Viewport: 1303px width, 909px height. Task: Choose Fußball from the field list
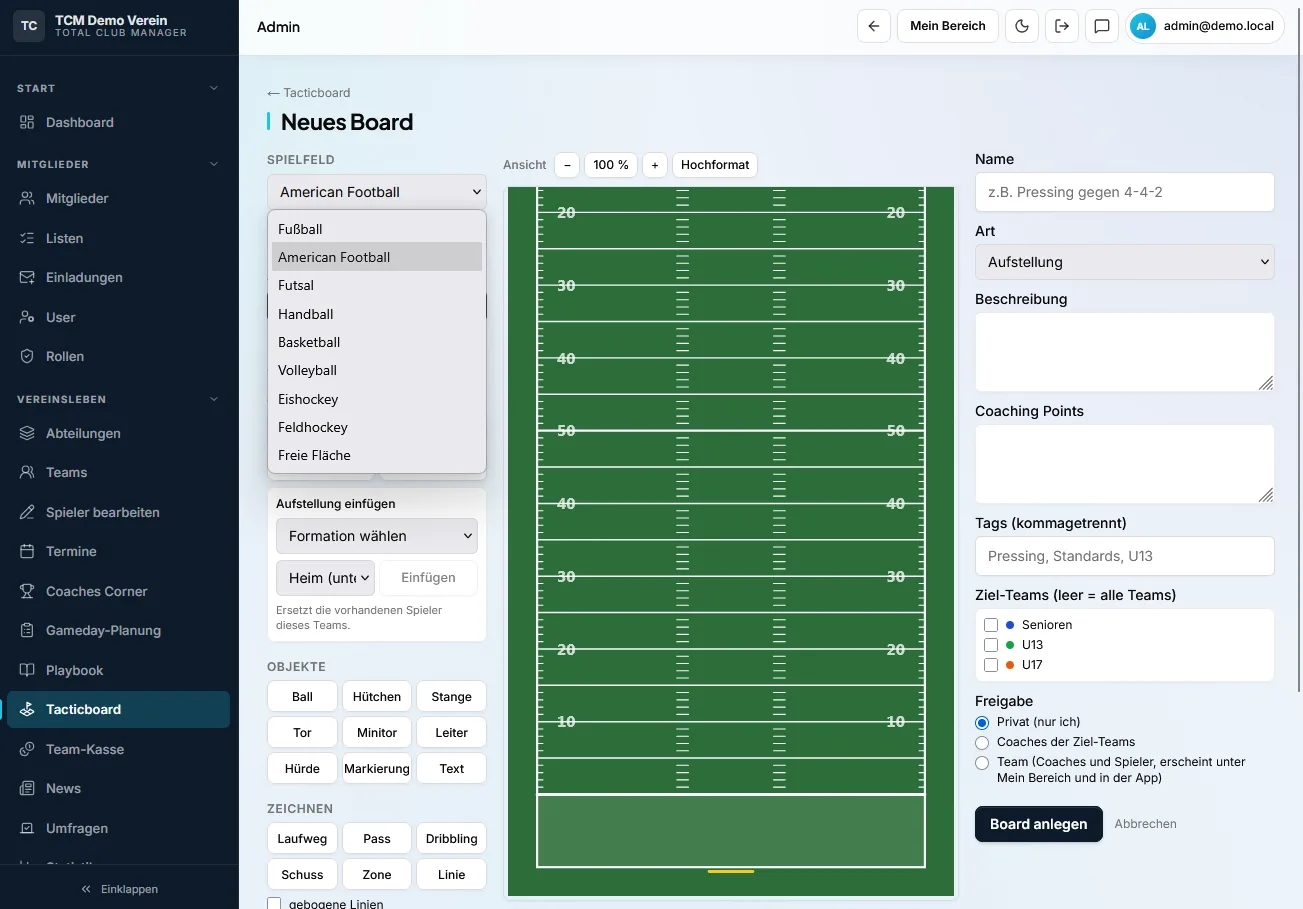tap(377, 229)
